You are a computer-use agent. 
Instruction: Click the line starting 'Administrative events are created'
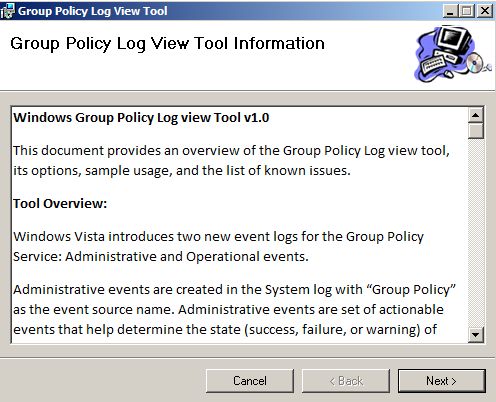click(234, 290)
